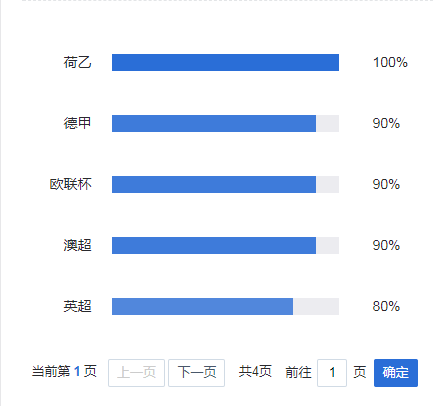Focus the page number input field

[332, 373]
